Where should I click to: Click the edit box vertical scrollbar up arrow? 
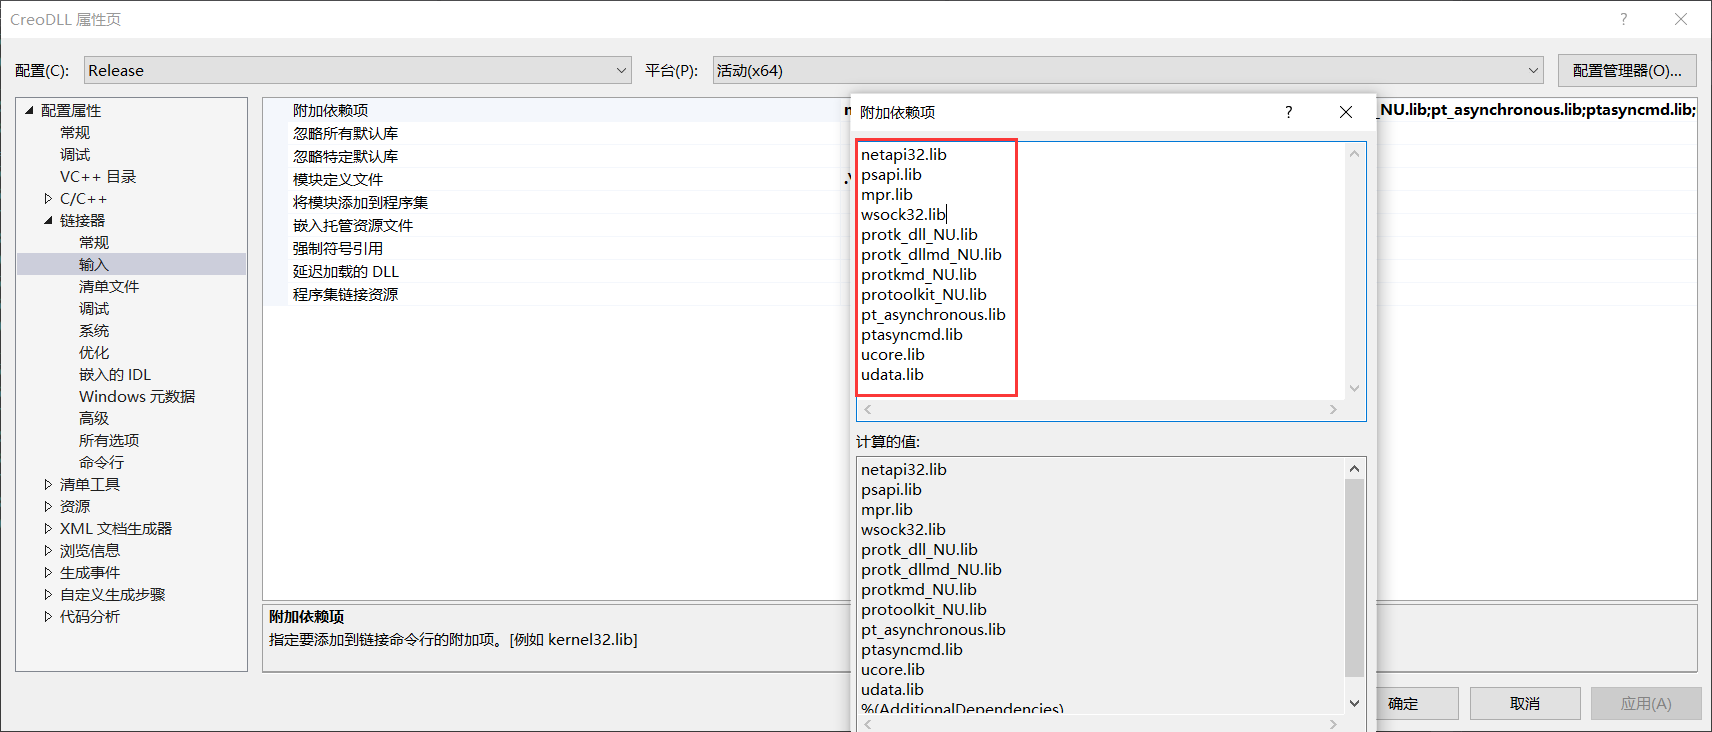(x=1354, y=153)
